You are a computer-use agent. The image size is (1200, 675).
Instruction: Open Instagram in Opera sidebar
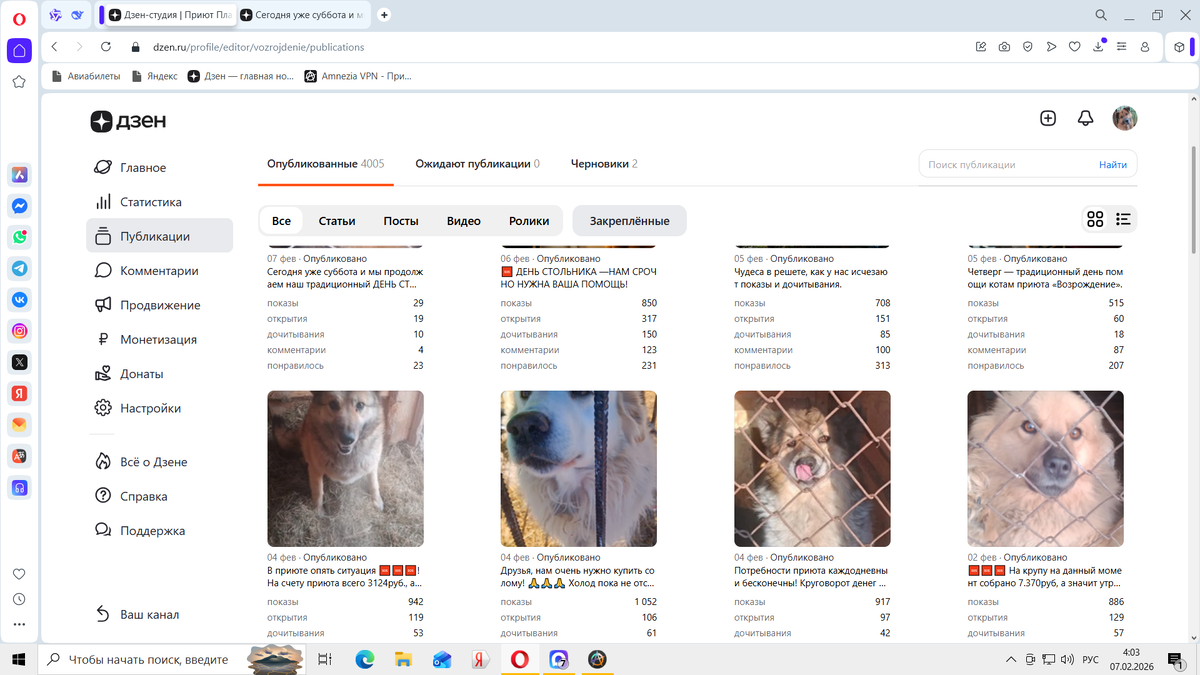pos(19,331)
